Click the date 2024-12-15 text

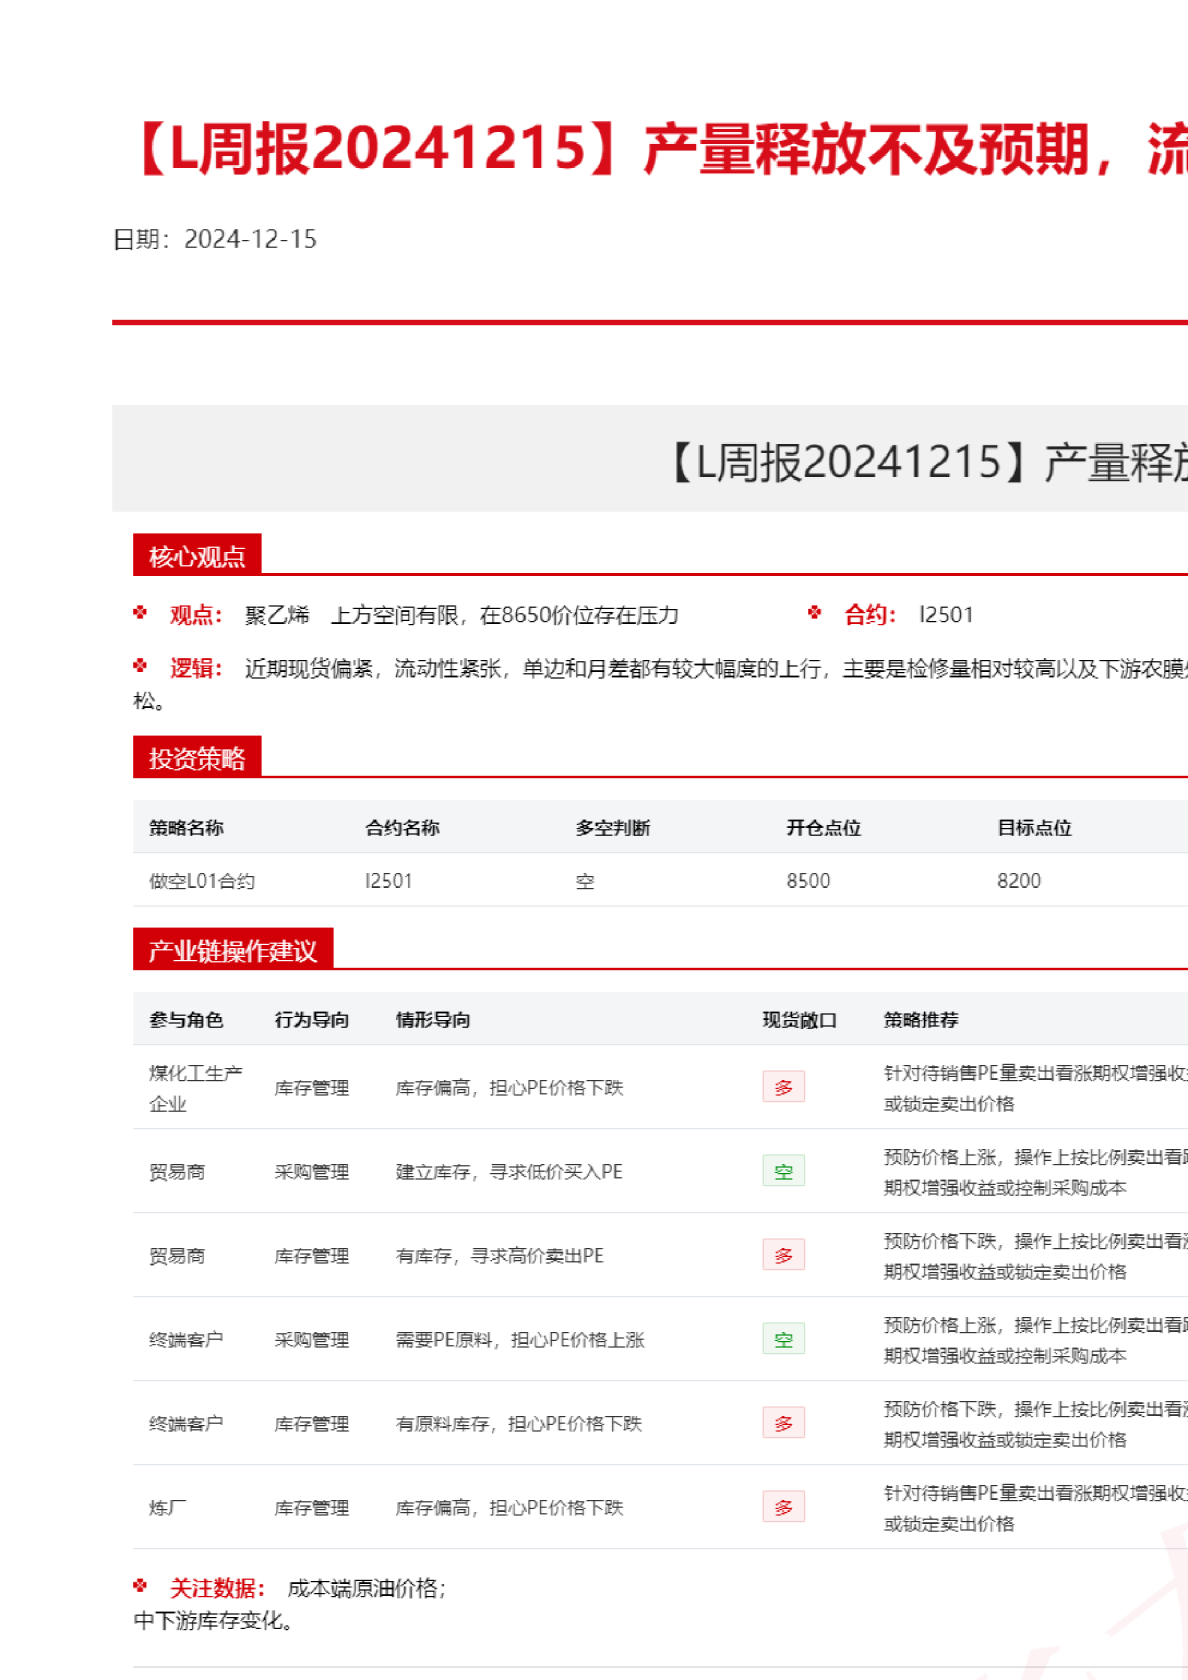click(x=250, y=239)
